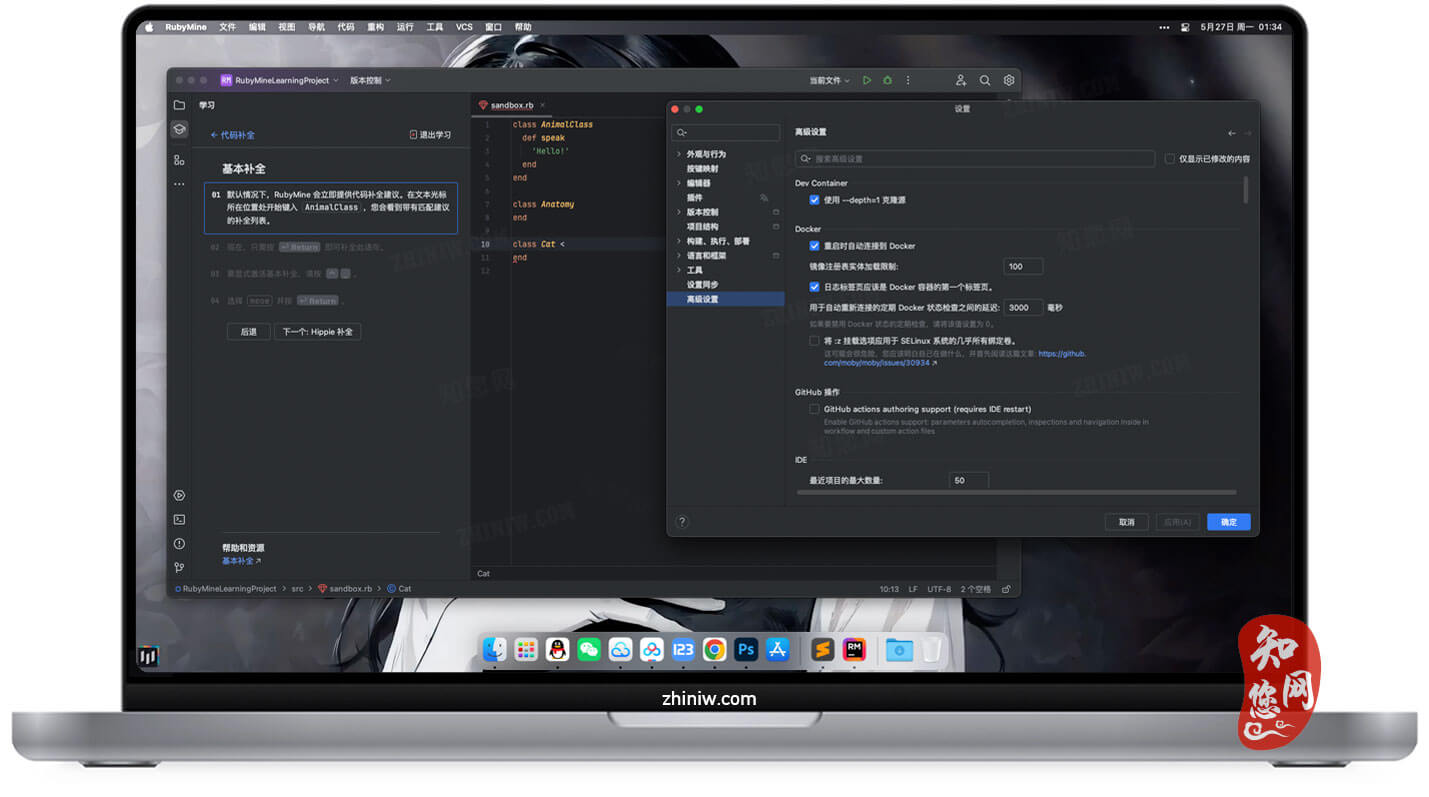Open the '文件' menu in the menu bar

point(227,27)
